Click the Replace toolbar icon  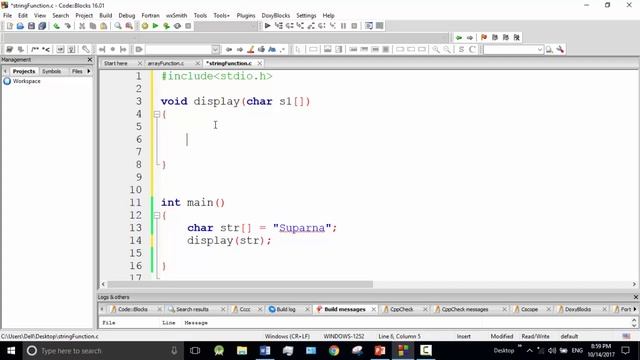(x=129, y=26)
